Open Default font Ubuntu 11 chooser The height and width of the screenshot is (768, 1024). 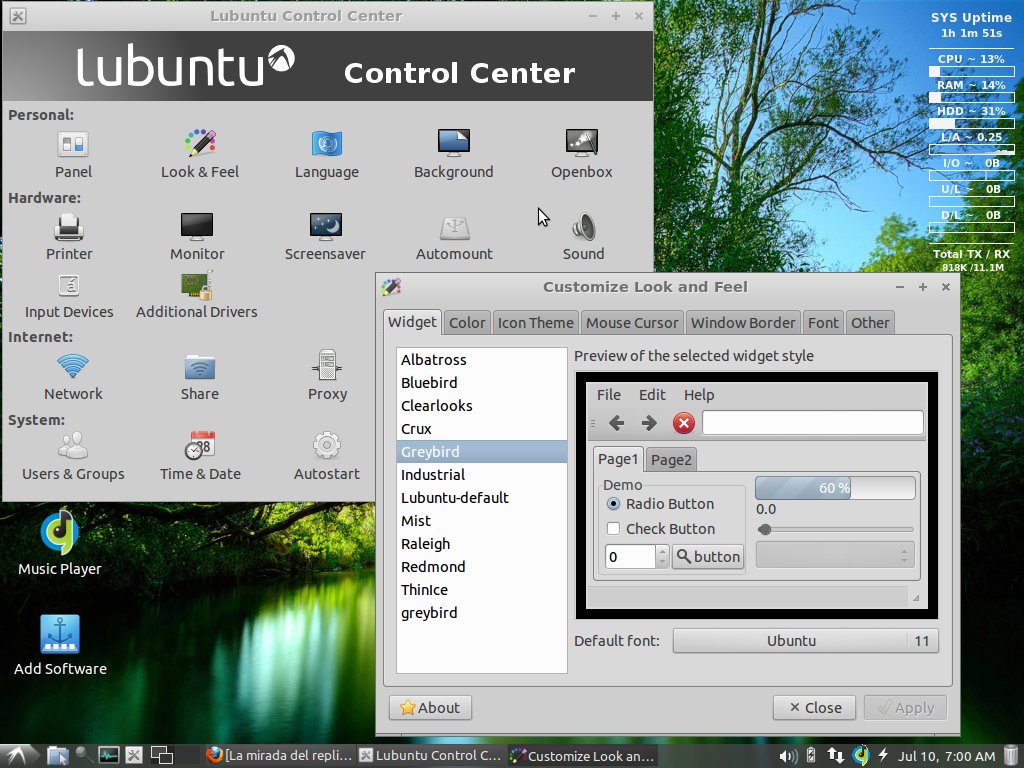point(805,641)
